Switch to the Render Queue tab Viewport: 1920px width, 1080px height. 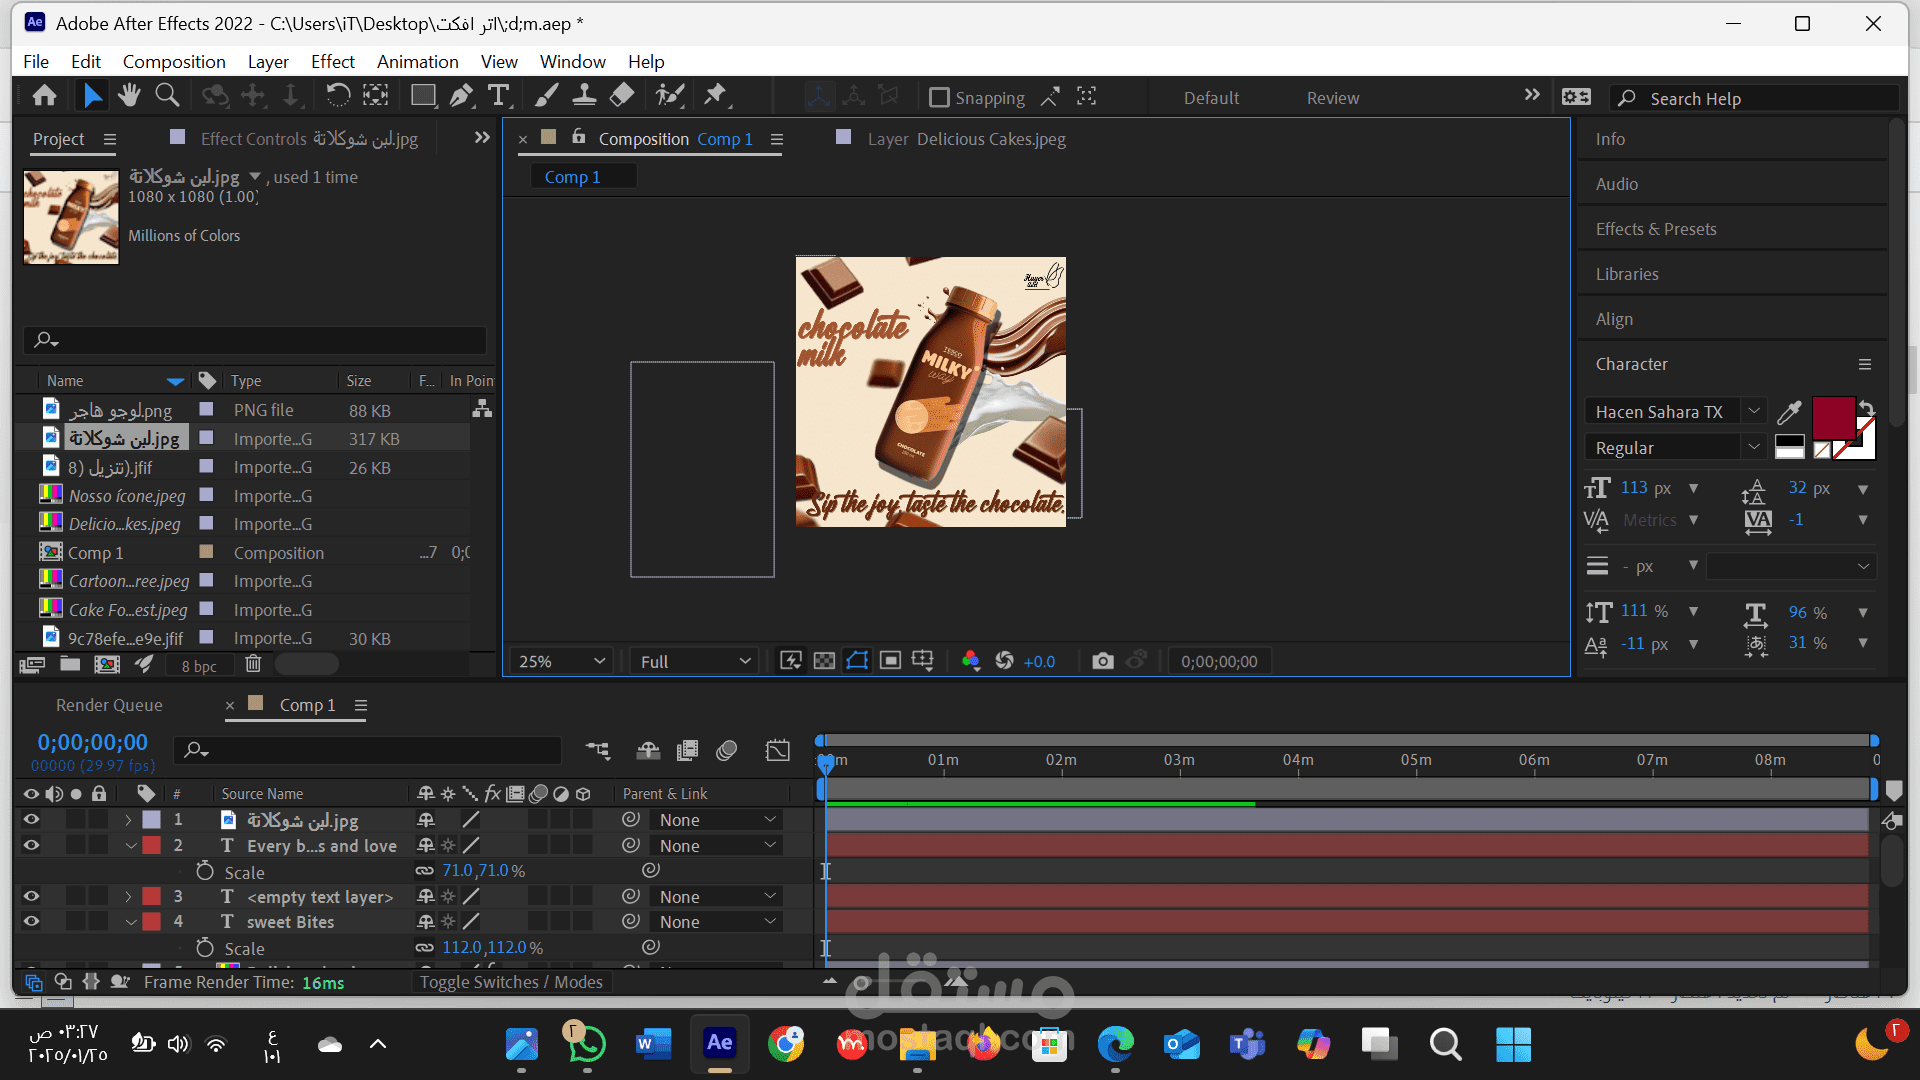coord(109,705)
